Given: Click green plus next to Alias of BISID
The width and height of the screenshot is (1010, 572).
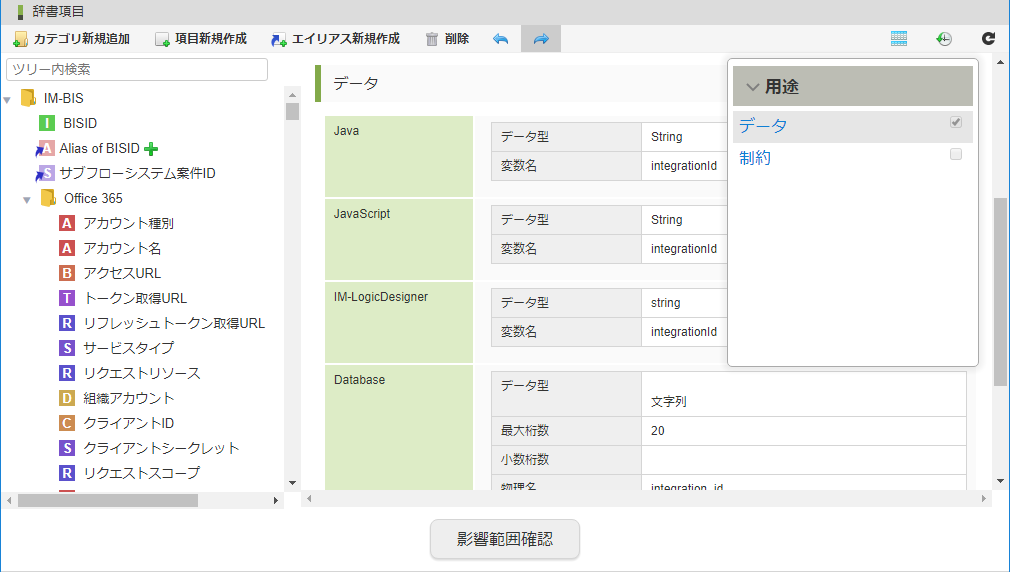Looking at the screenshot, I should [x=151, y=149].
